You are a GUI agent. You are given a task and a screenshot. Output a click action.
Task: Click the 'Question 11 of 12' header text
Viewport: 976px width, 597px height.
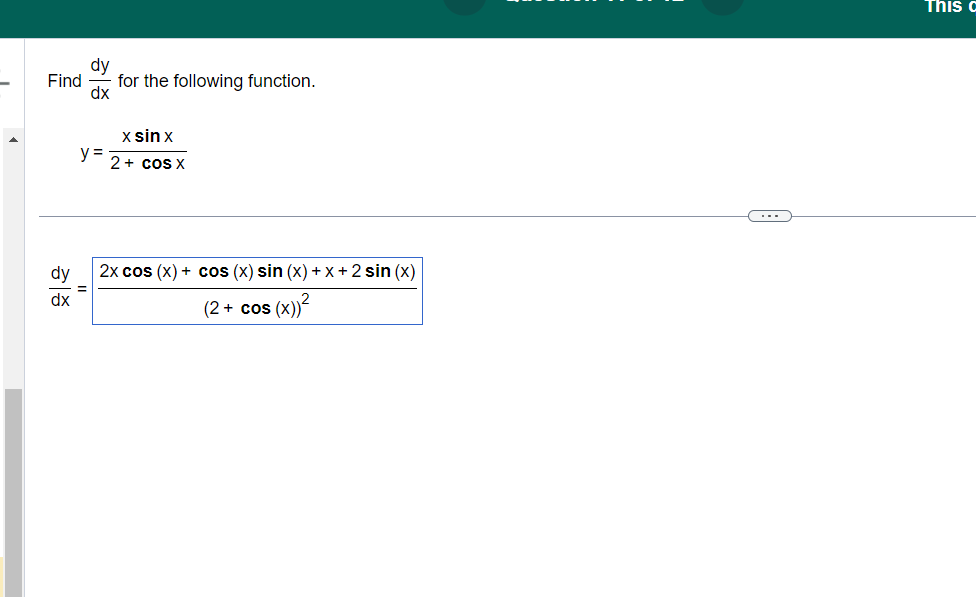pyautogui.click(x=594, y=5)
